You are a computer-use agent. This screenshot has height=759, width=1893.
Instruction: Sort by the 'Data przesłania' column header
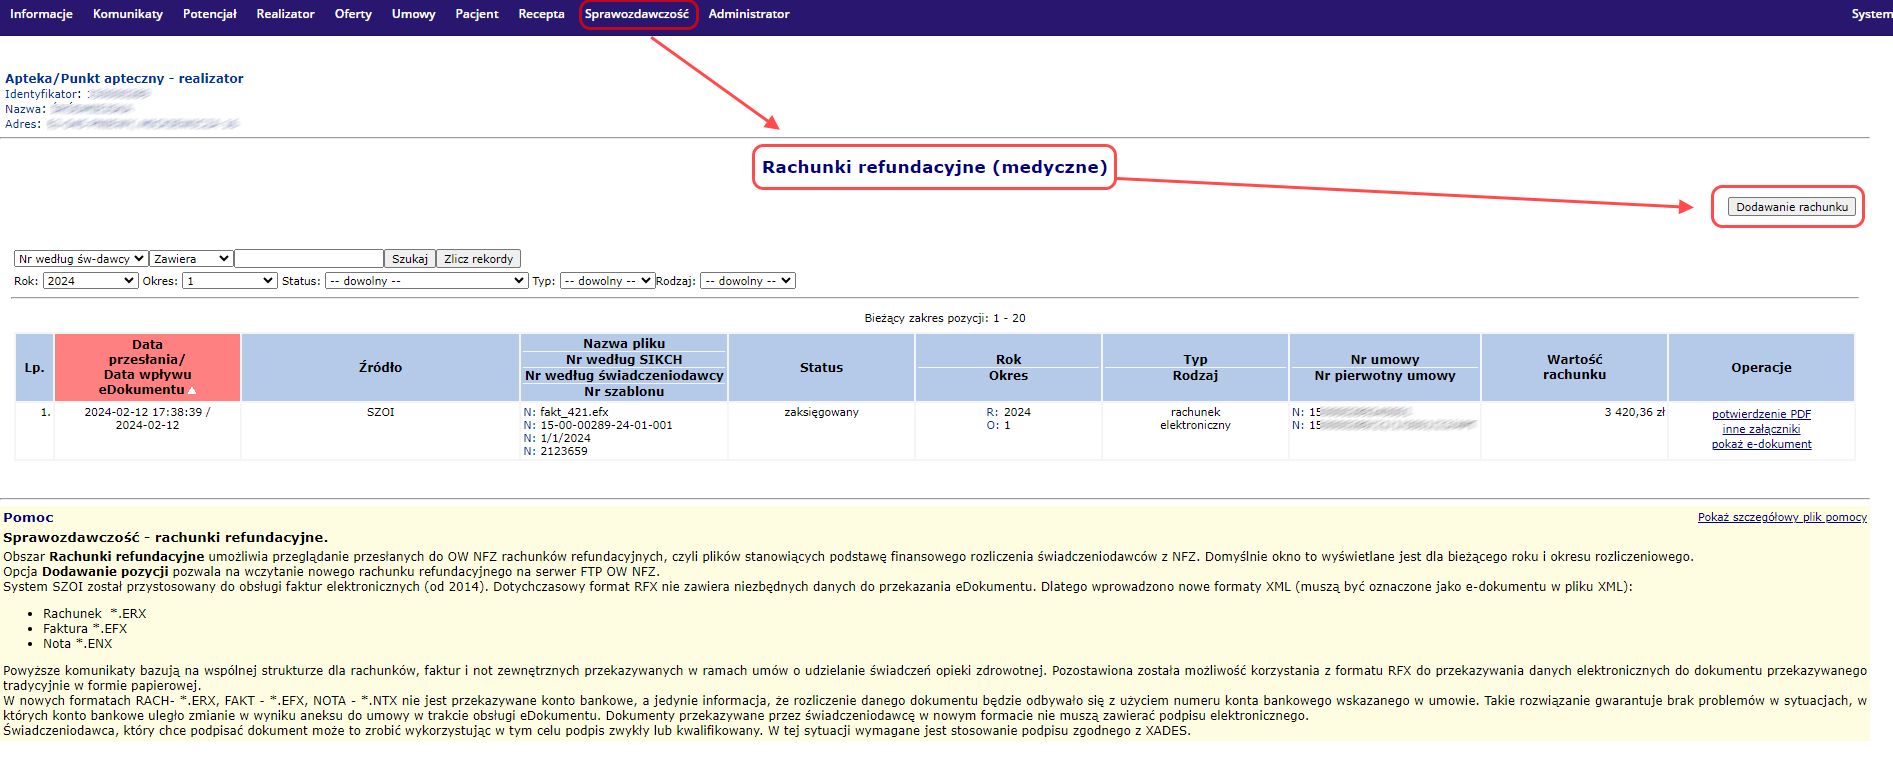click(x=147, y=367)
